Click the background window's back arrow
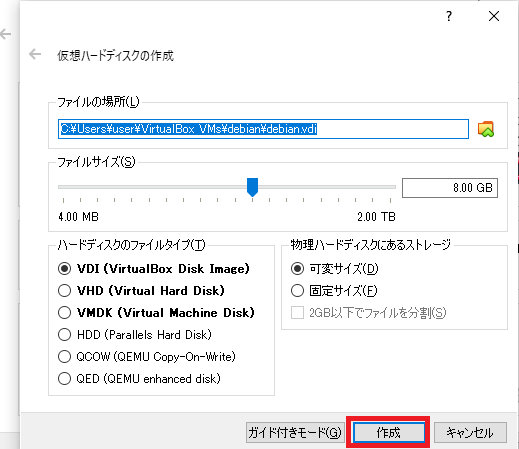519x449 pixels. (6, 34)
